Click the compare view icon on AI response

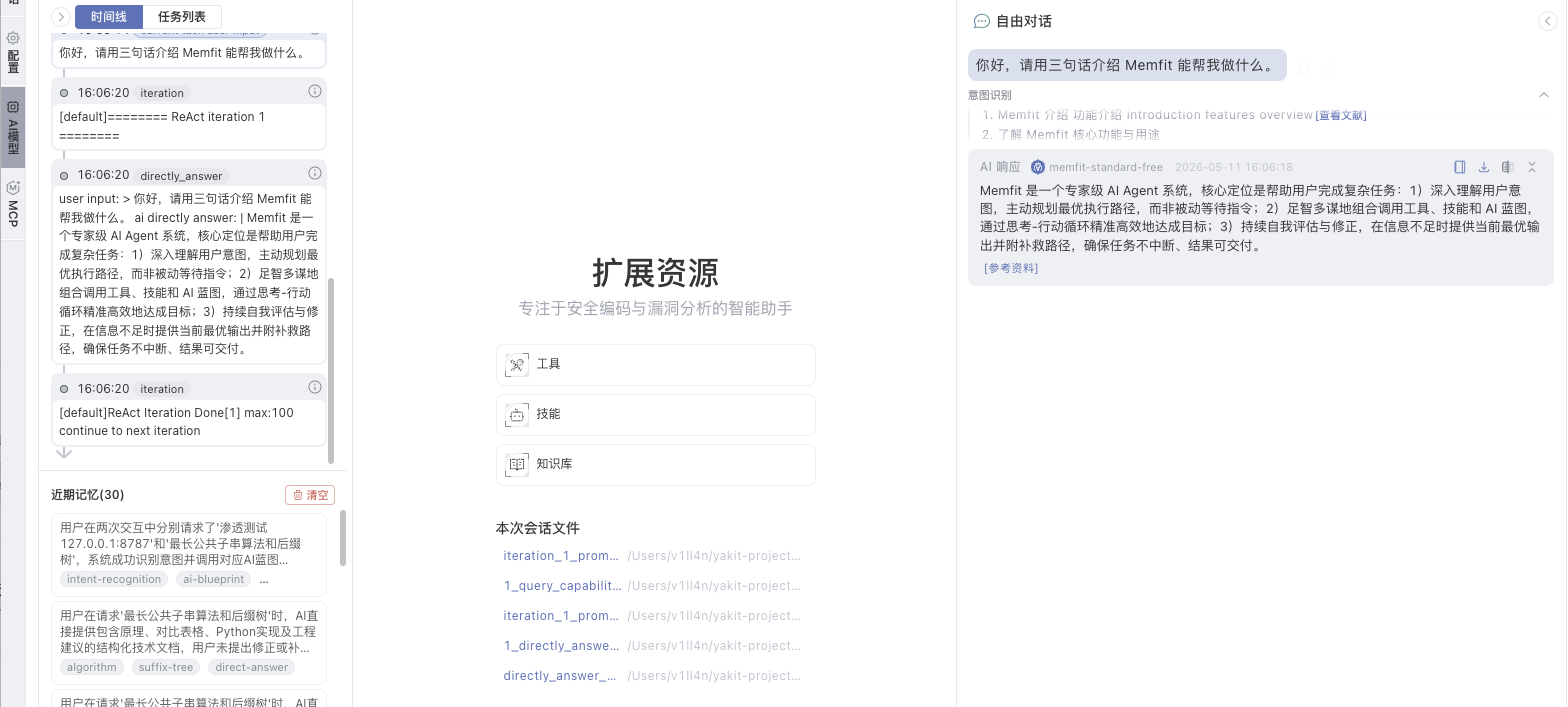(1508, 167)
